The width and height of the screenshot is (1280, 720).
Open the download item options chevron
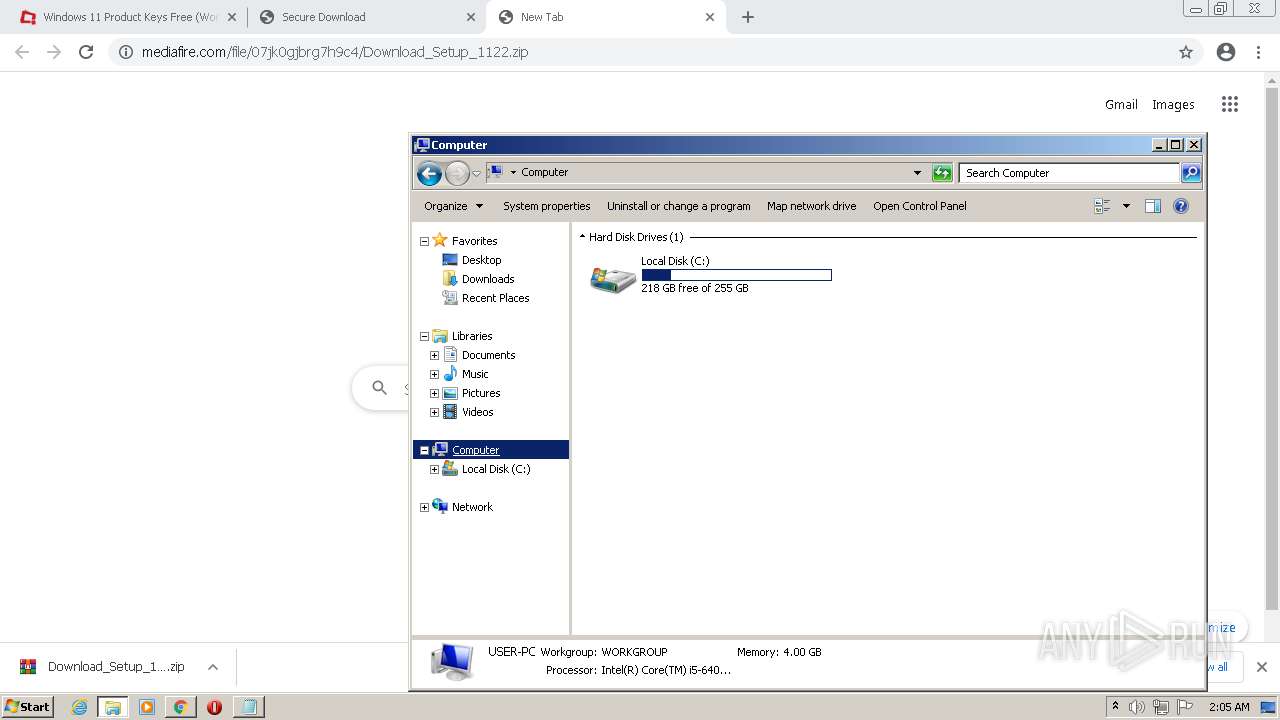click(x=213, y=667)
